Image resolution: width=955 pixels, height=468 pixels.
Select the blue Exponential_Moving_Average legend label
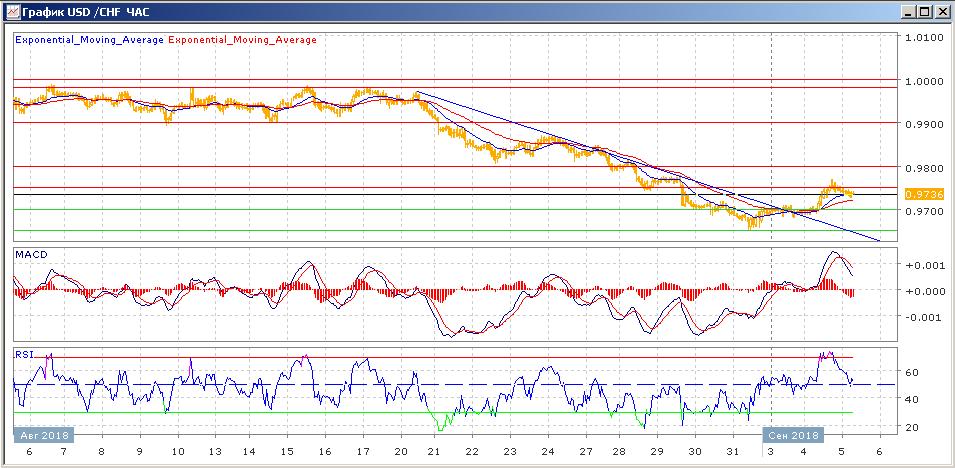tap(88, 40)
